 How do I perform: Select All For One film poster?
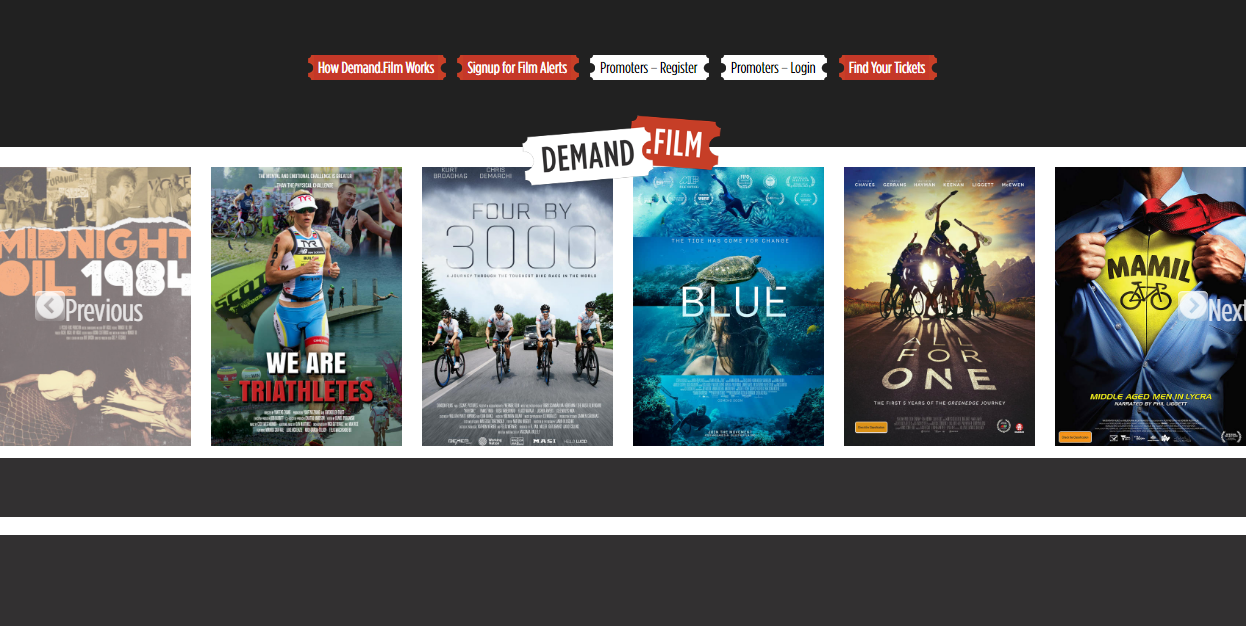(939, 306)
